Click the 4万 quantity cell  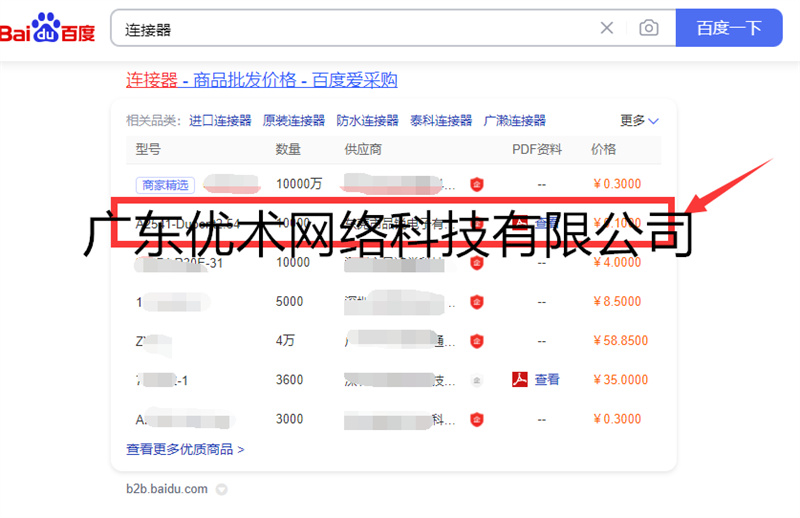[285, 340]
